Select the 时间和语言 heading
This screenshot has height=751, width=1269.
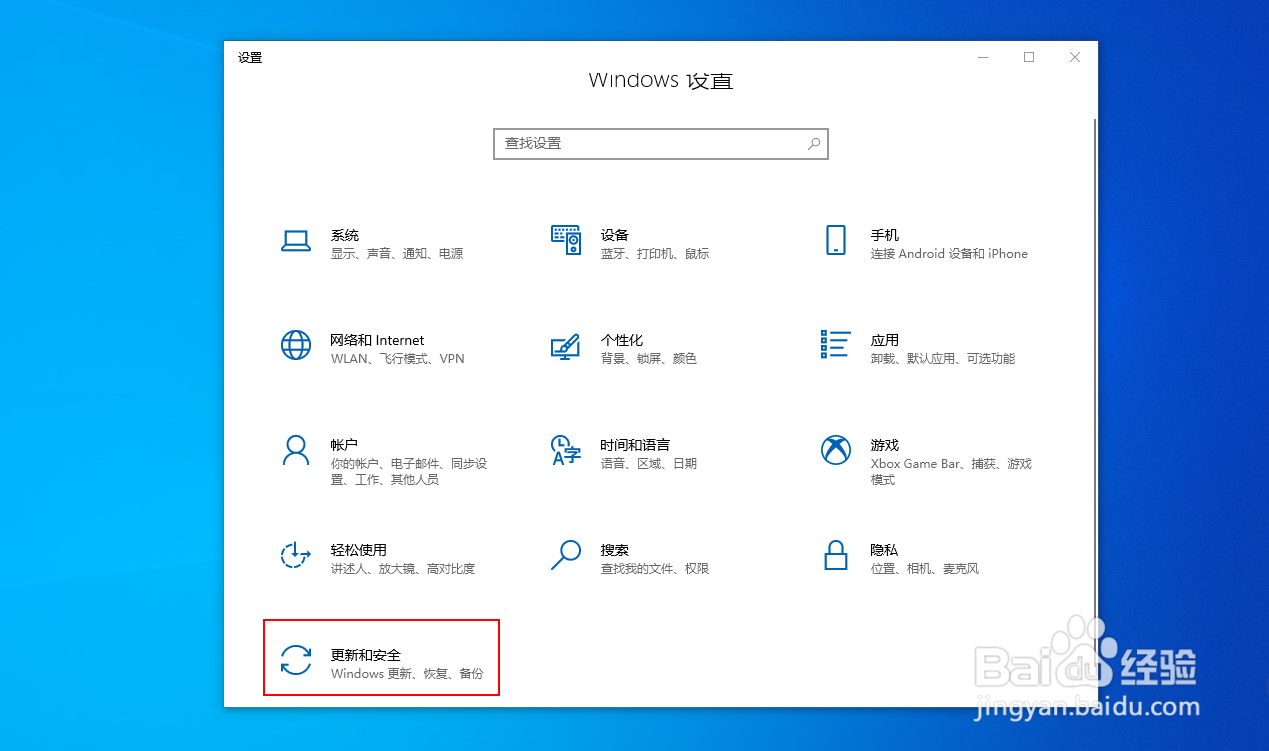[635, 445]
